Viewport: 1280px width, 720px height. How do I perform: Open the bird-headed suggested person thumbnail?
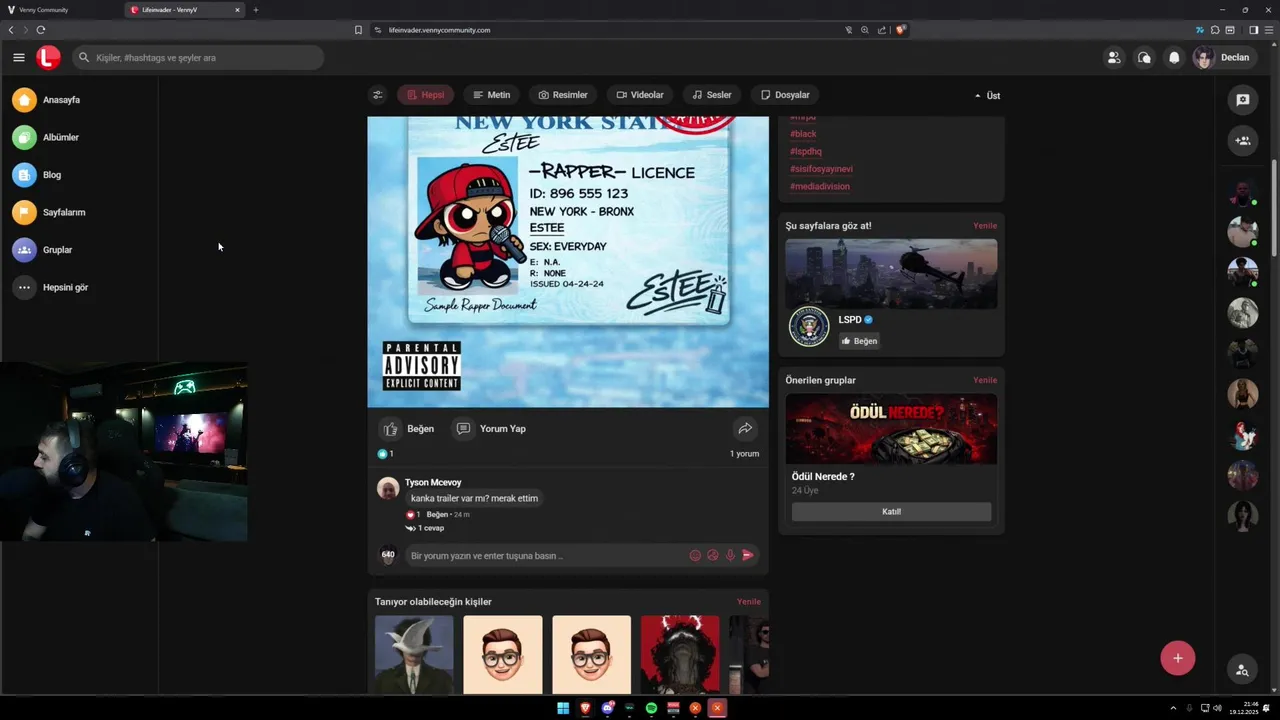(414, 654)
